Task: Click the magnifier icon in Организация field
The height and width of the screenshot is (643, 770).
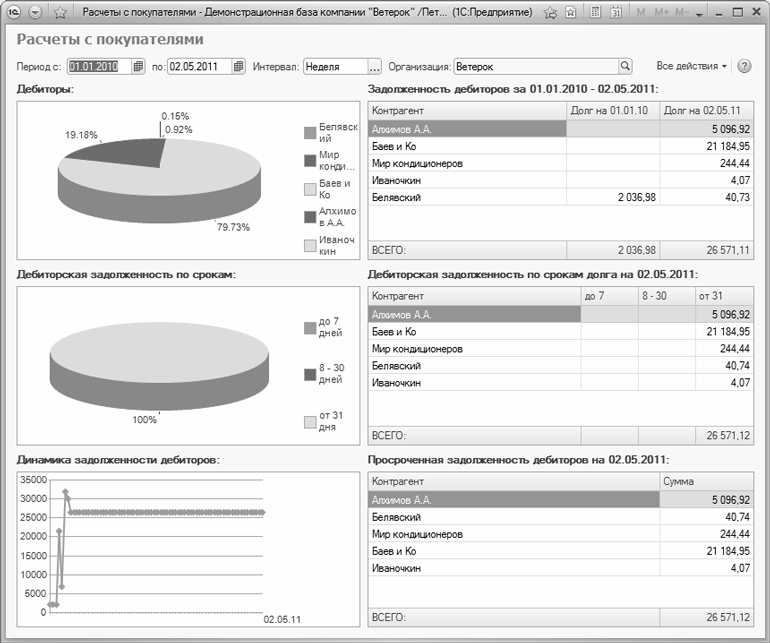Action: 625,66
